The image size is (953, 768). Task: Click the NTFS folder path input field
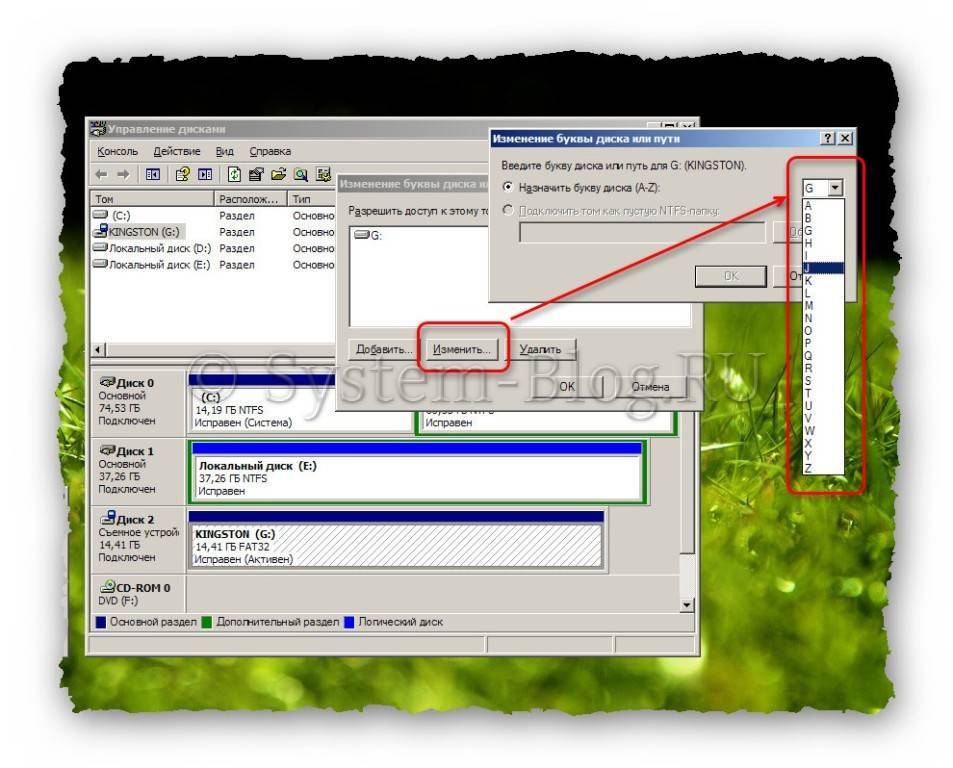642,232
